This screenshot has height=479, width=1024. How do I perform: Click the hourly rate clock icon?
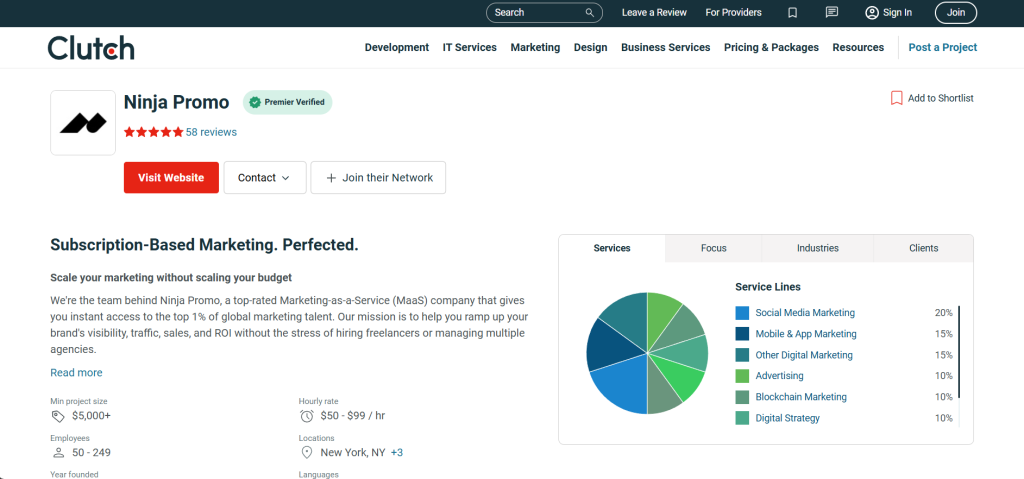[306, 416]
